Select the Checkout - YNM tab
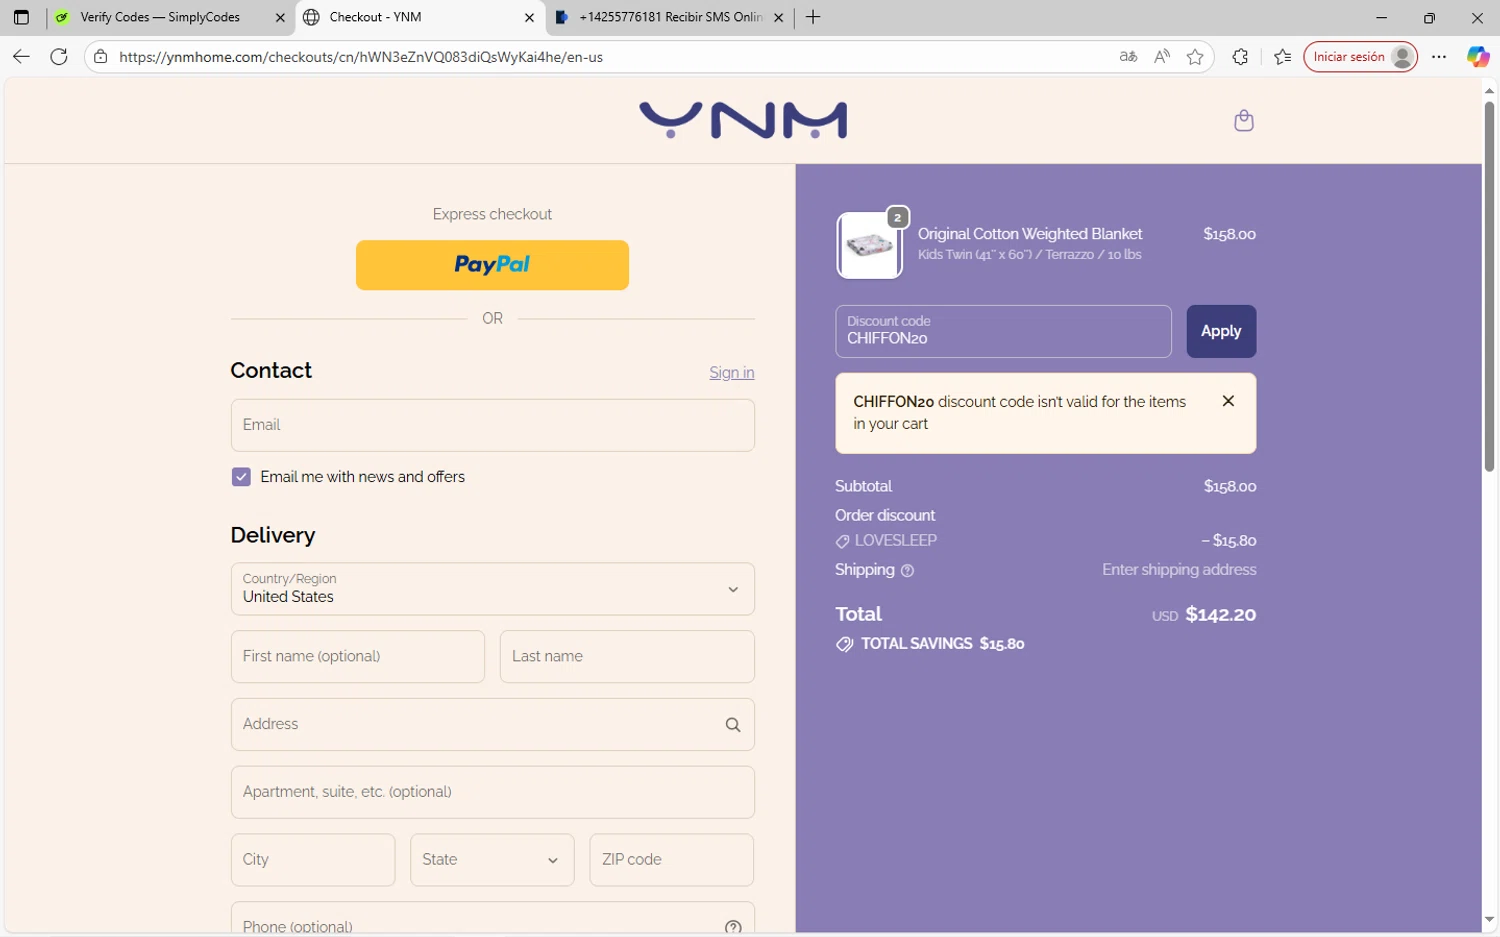This screenshot has height=937, width=1500. click(420, 17)
